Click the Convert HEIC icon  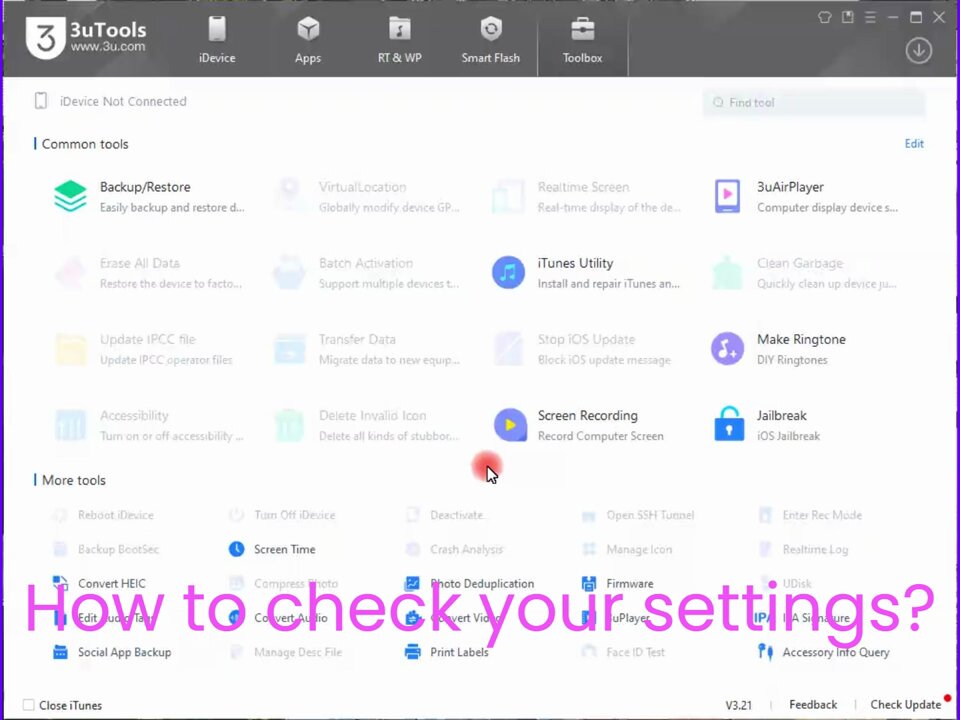[x=60, y=583]
